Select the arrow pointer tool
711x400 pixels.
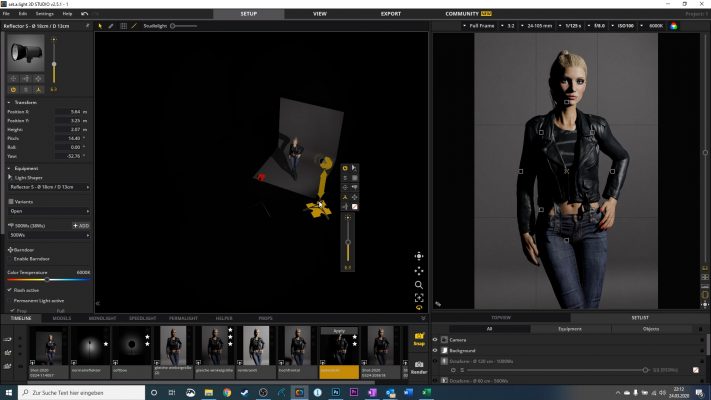(x=101, y=25)
